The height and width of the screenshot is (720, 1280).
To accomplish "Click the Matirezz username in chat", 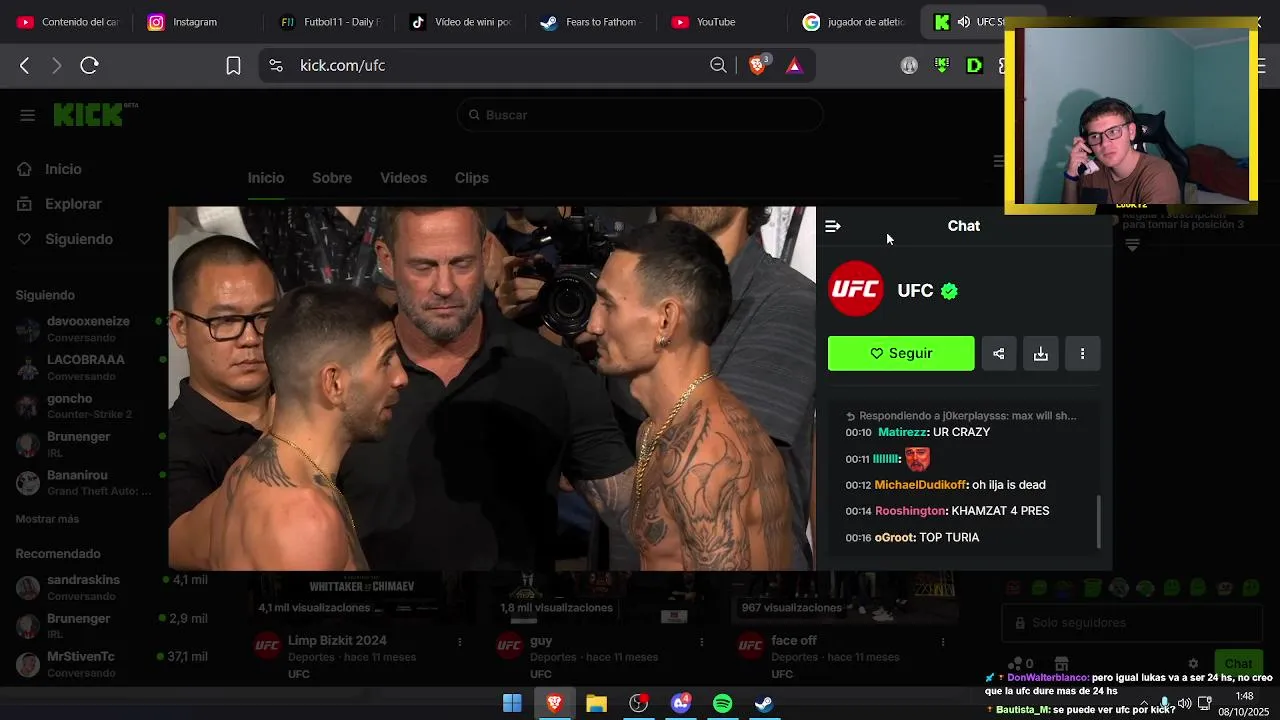I will tap(903, 432).
